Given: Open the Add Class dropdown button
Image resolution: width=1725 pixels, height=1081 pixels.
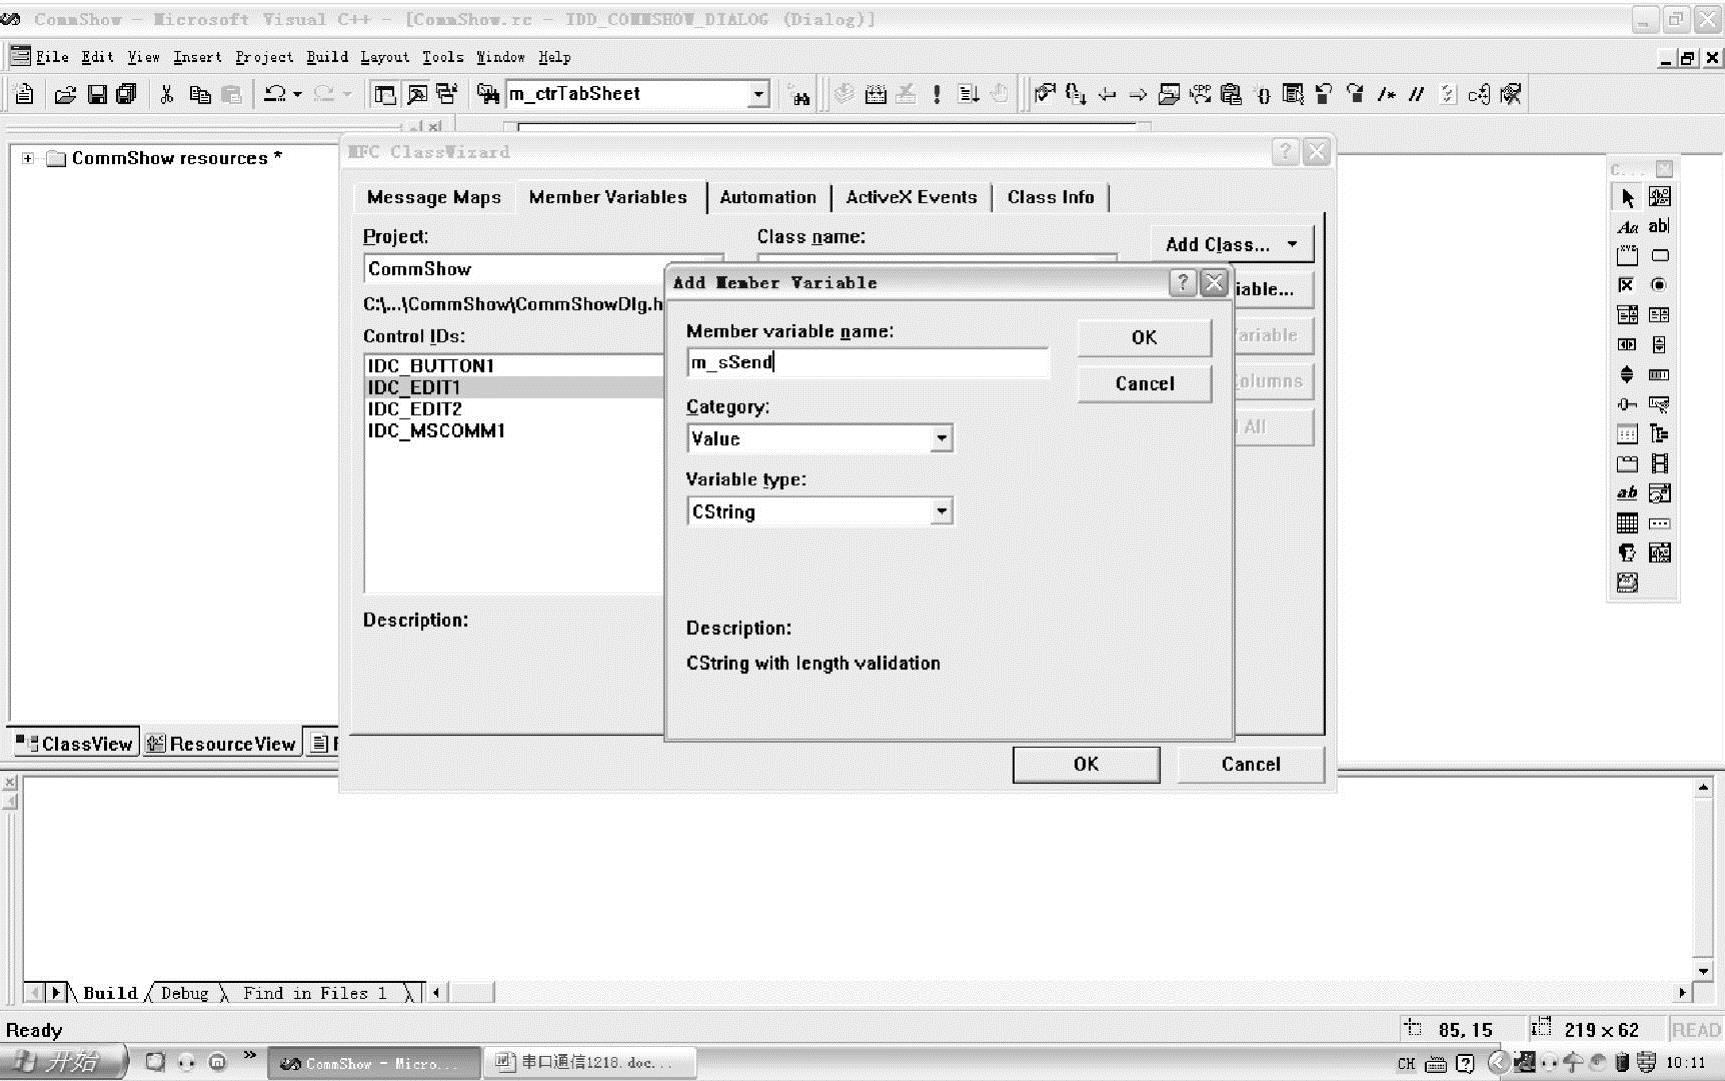Looking at the screenshot, I should (1231, 244).
